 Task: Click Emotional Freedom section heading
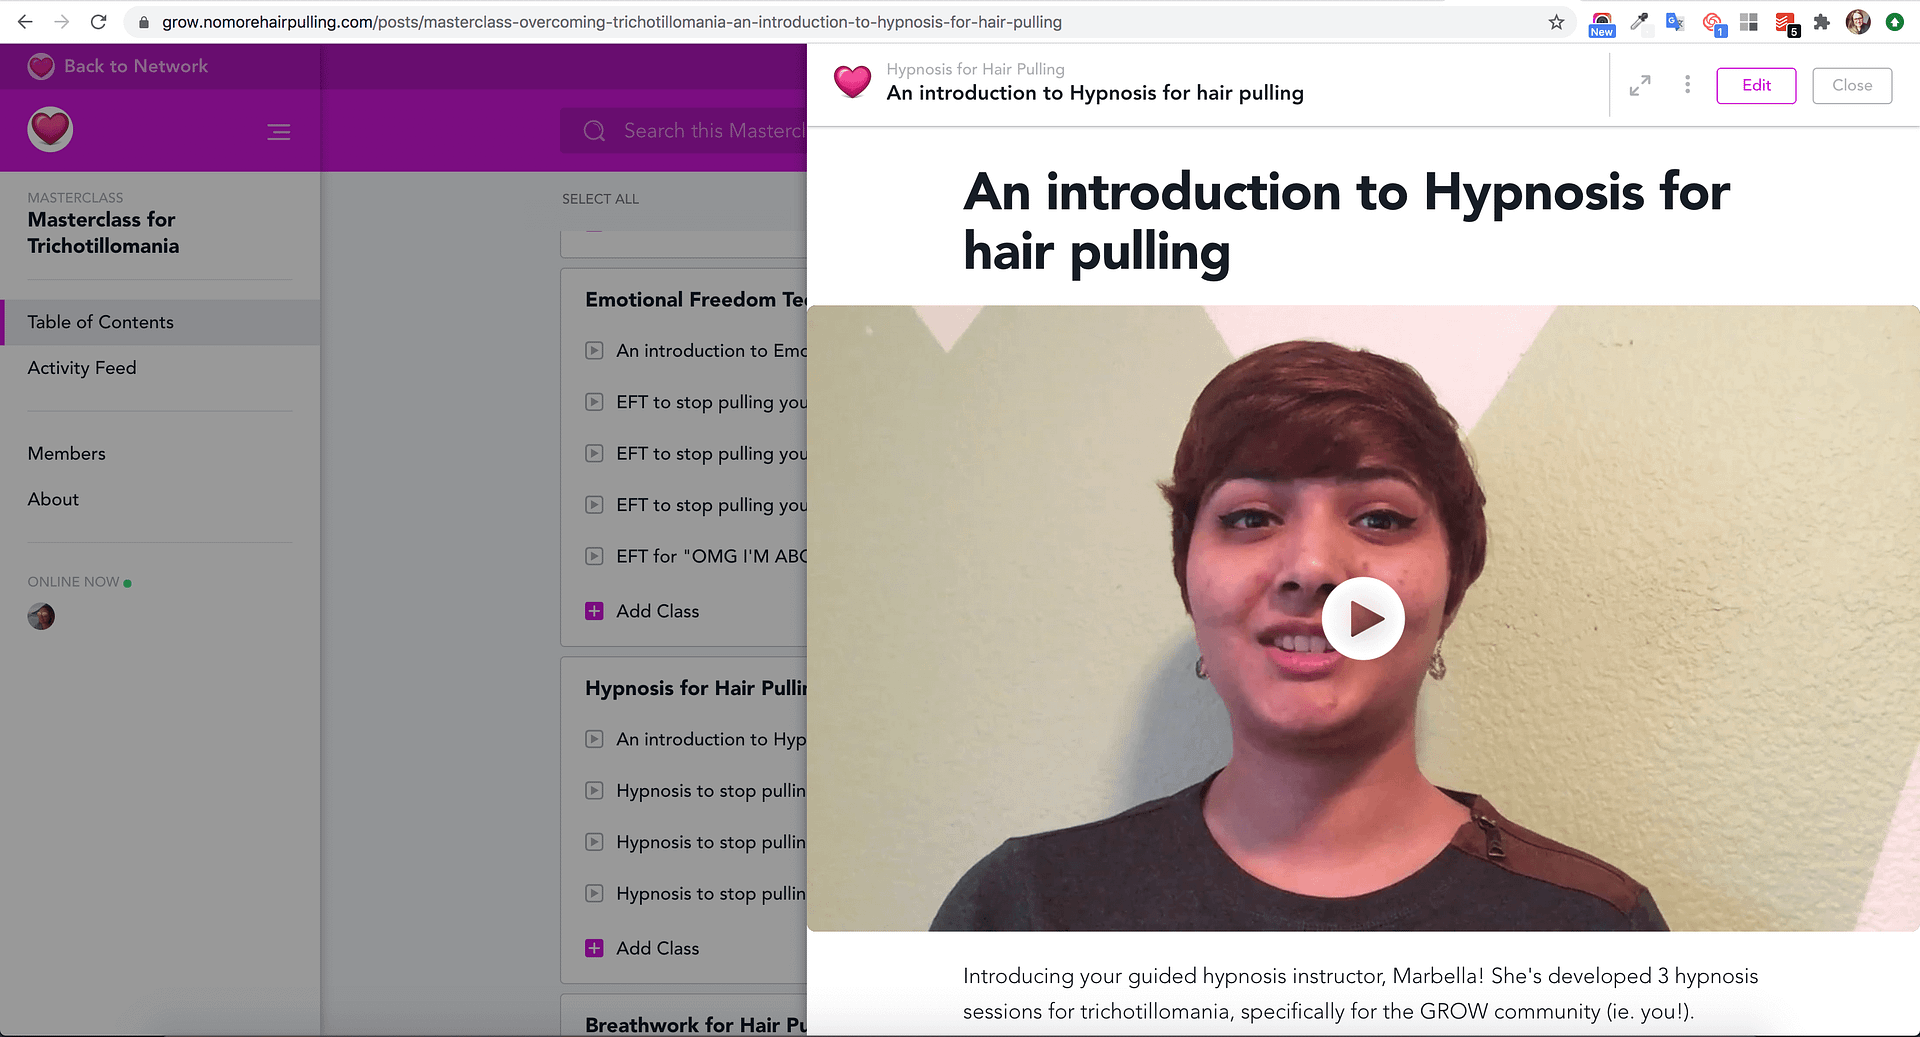click(x=696, y=300)
